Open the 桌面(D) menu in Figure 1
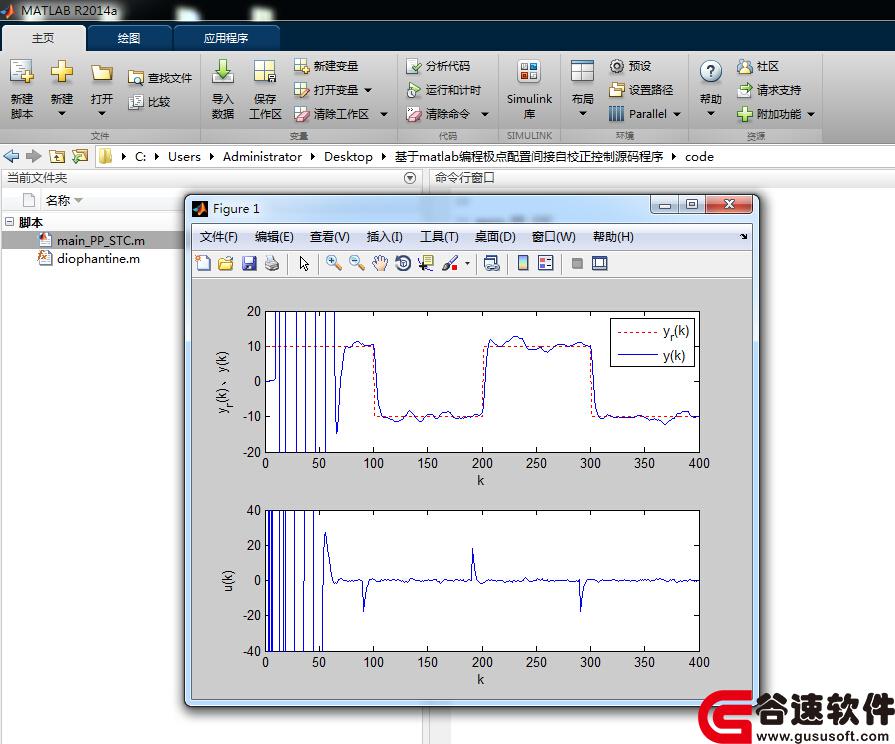Screen dimensions: 895x744 495,236
